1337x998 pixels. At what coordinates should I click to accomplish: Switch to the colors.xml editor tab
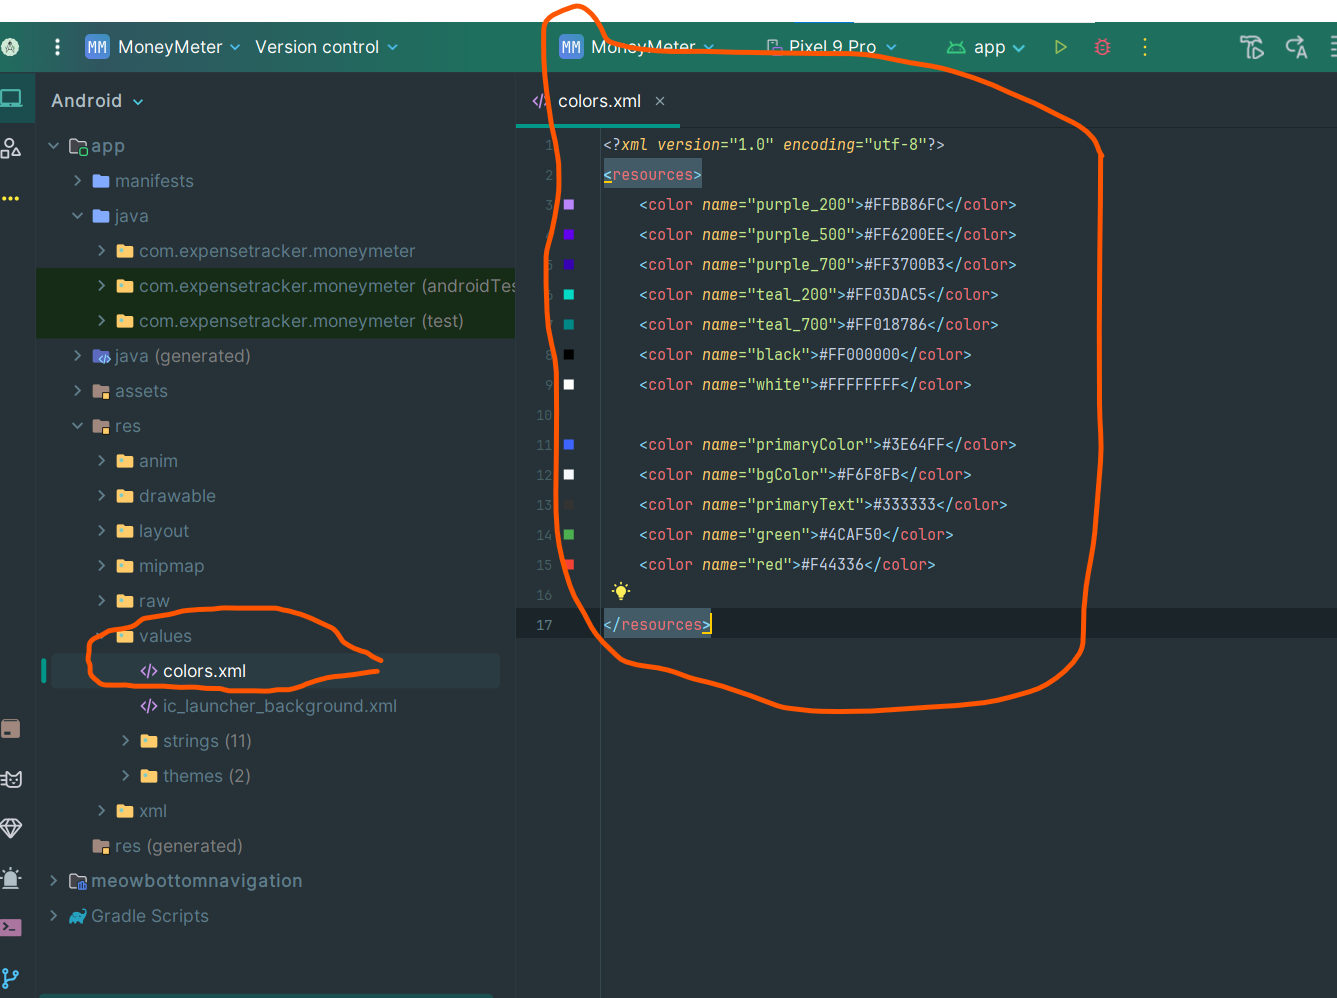coord(598,101)
